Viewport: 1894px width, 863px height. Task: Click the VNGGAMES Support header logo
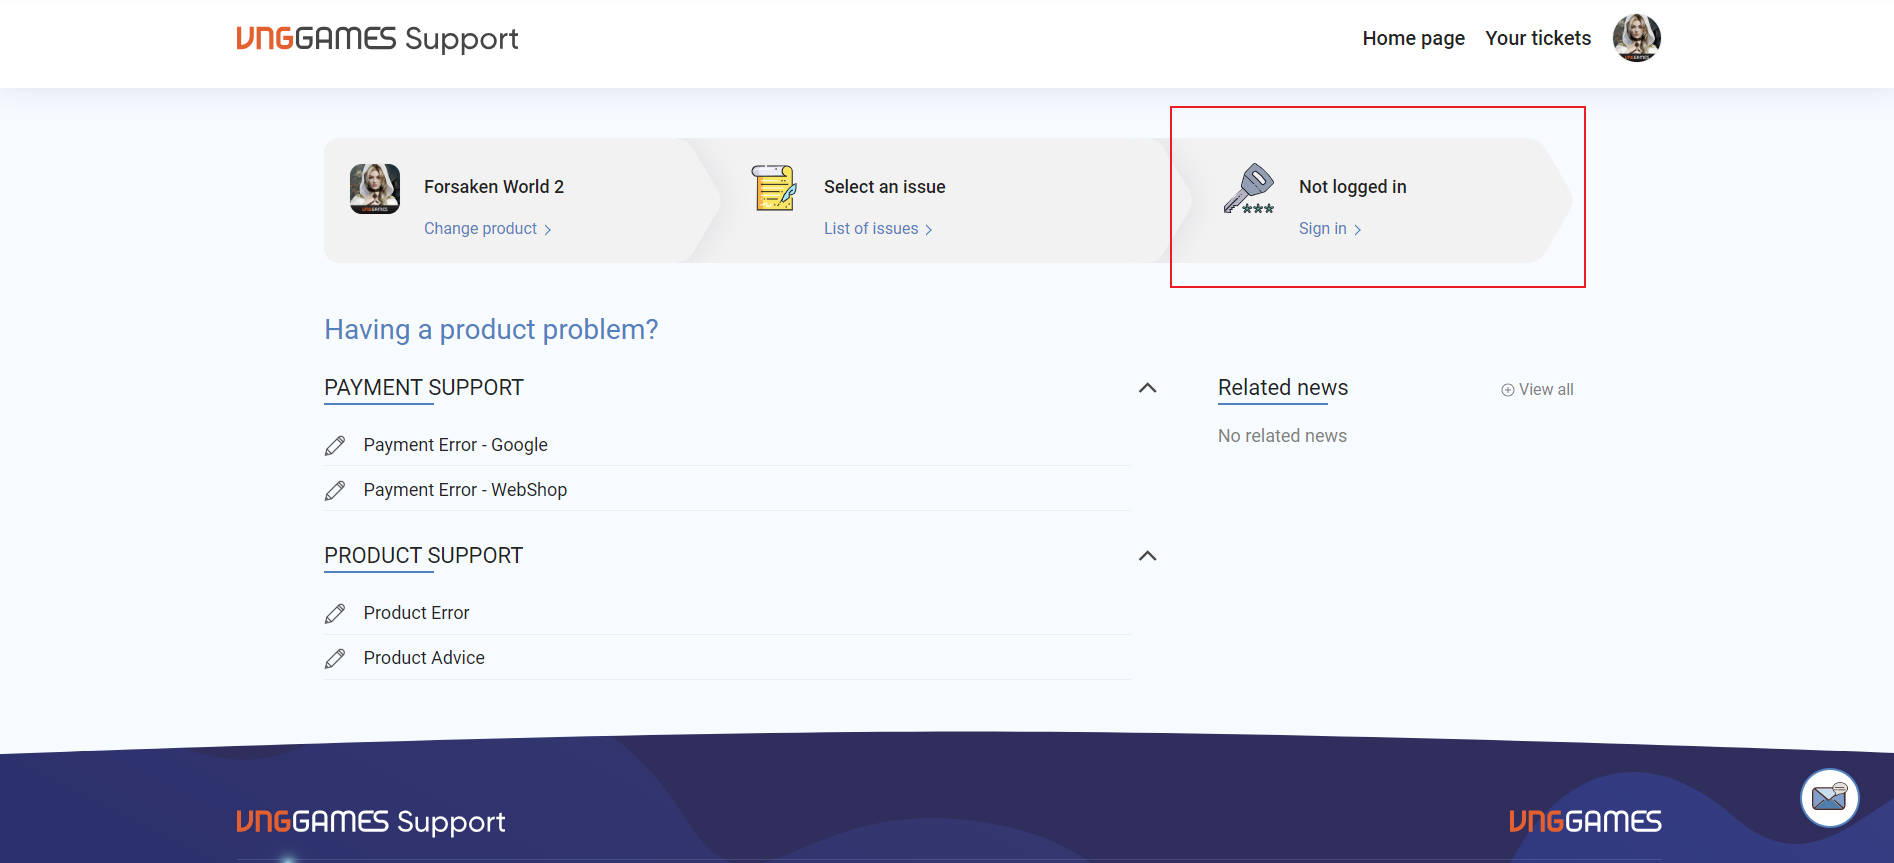[x=377, y=38]
